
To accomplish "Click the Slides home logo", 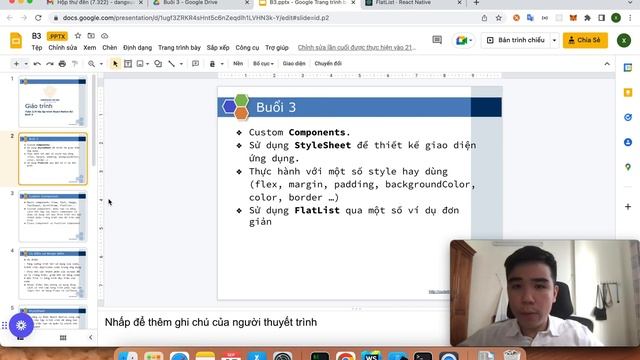I will tap(16, 41).
